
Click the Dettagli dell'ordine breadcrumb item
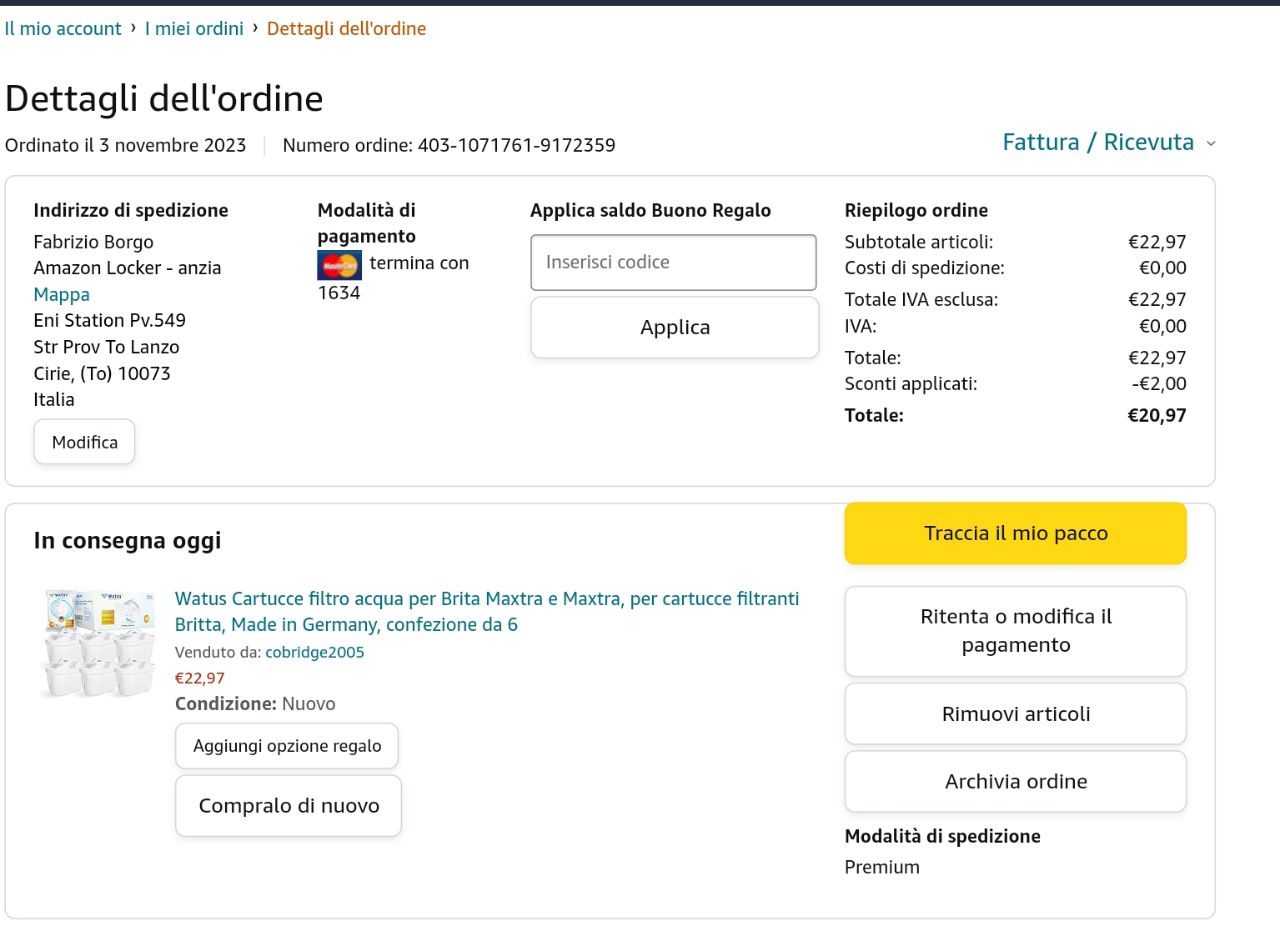tap(346, 29)
